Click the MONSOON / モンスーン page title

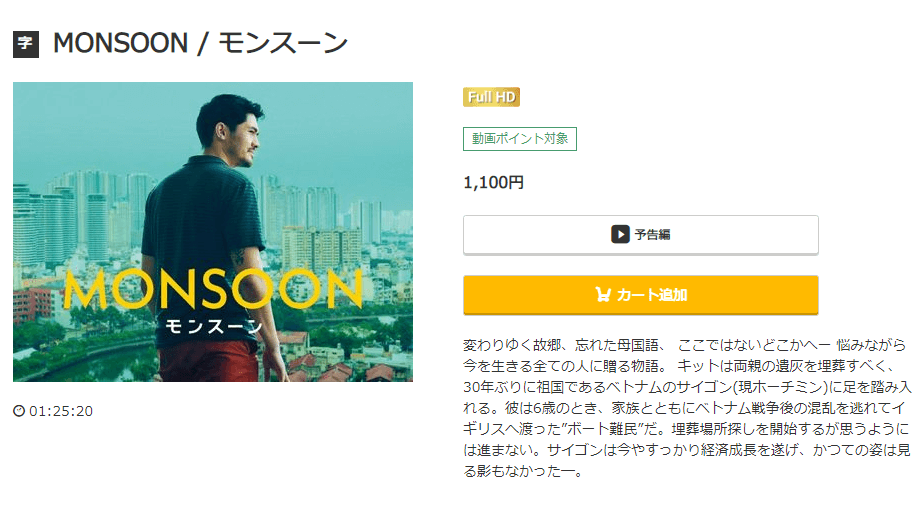(x=200, y=43)
